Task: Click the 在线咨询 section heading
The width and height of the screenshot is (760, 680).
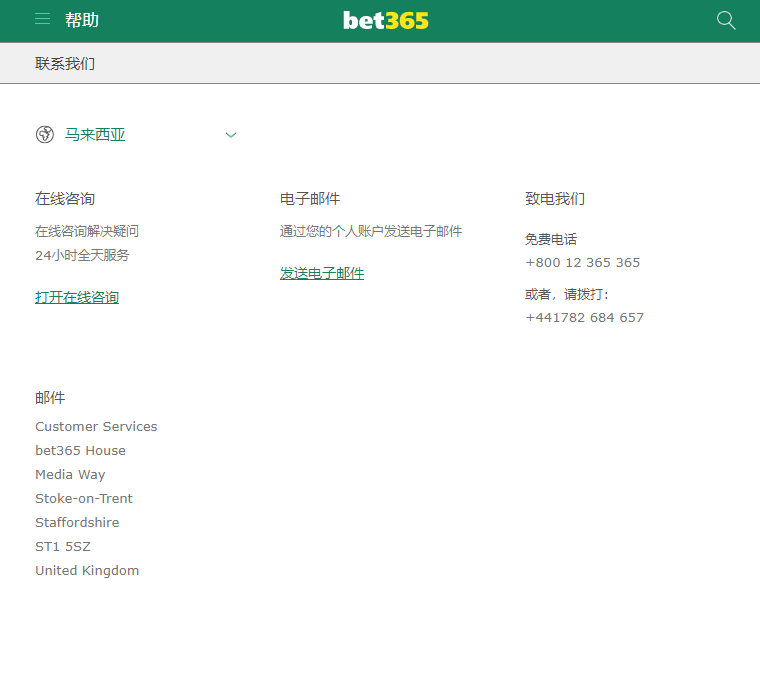Action: (x=65, y=199)
